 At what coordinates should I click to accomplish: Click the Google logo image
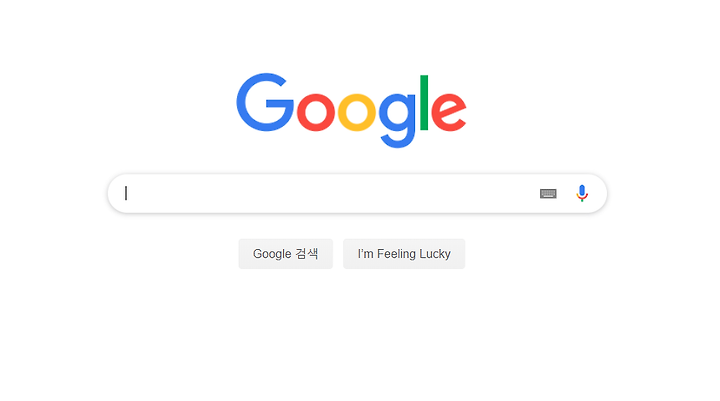[351, 110]
